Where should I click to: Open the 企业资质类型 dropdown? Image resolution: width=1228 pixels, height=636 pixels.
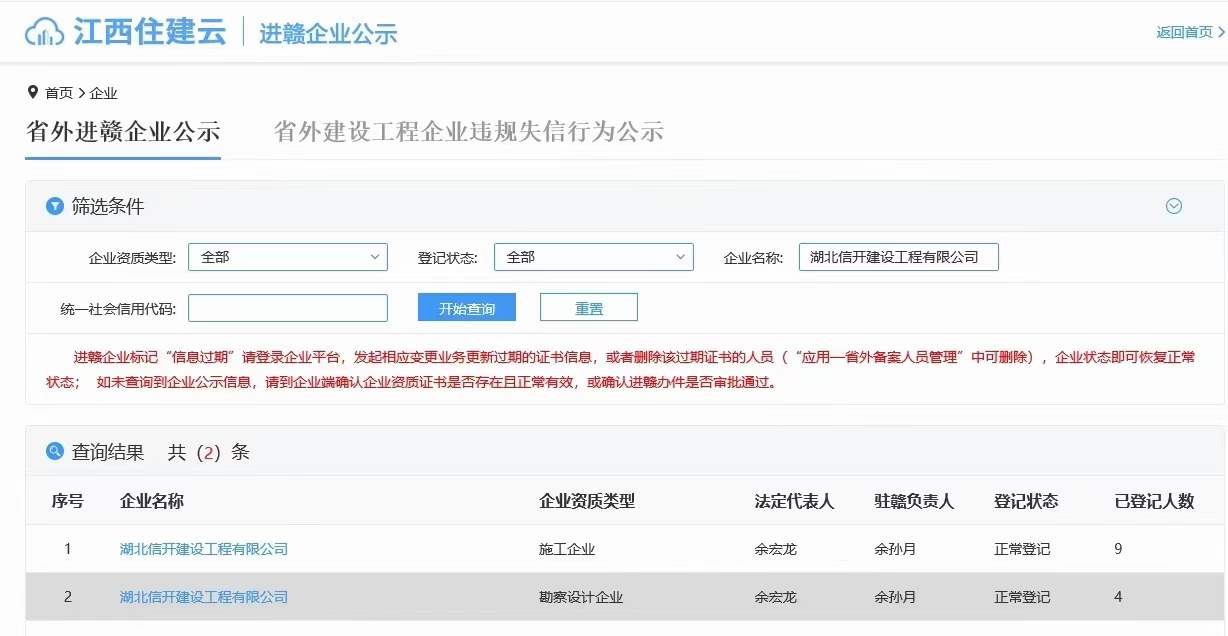[288, 257]
